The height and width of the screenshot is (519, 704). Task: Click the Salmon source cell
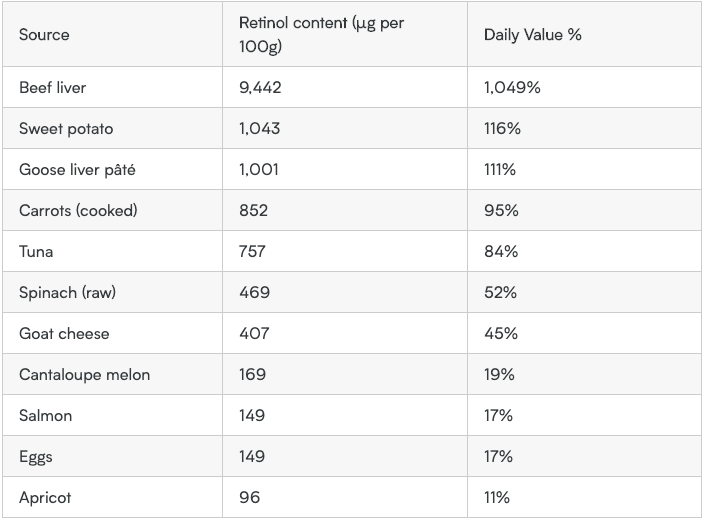pos(112,415)
